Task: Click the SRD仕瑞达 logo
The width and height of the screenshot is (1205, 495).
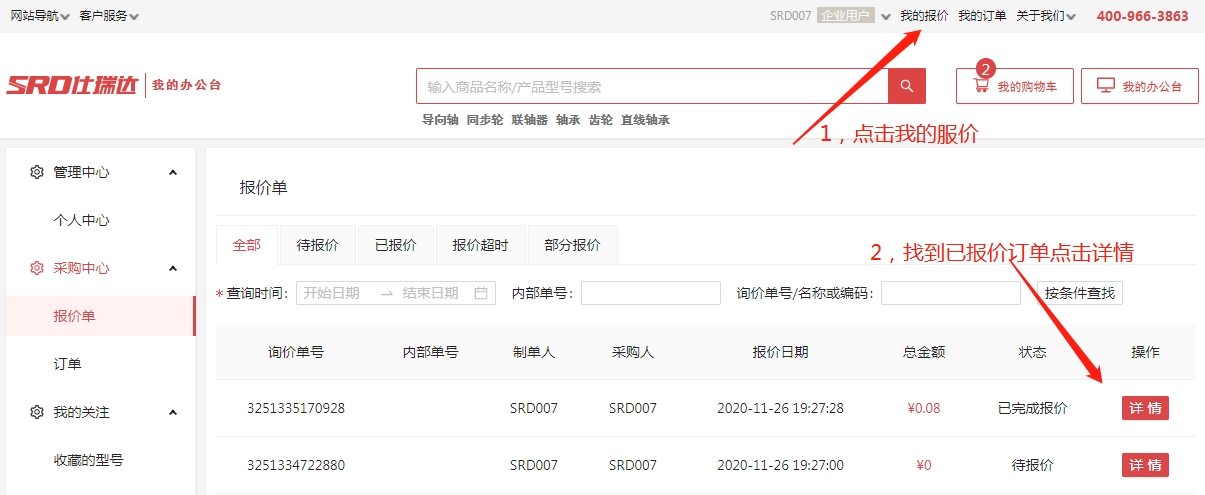Action: click(x=72, y=86)
